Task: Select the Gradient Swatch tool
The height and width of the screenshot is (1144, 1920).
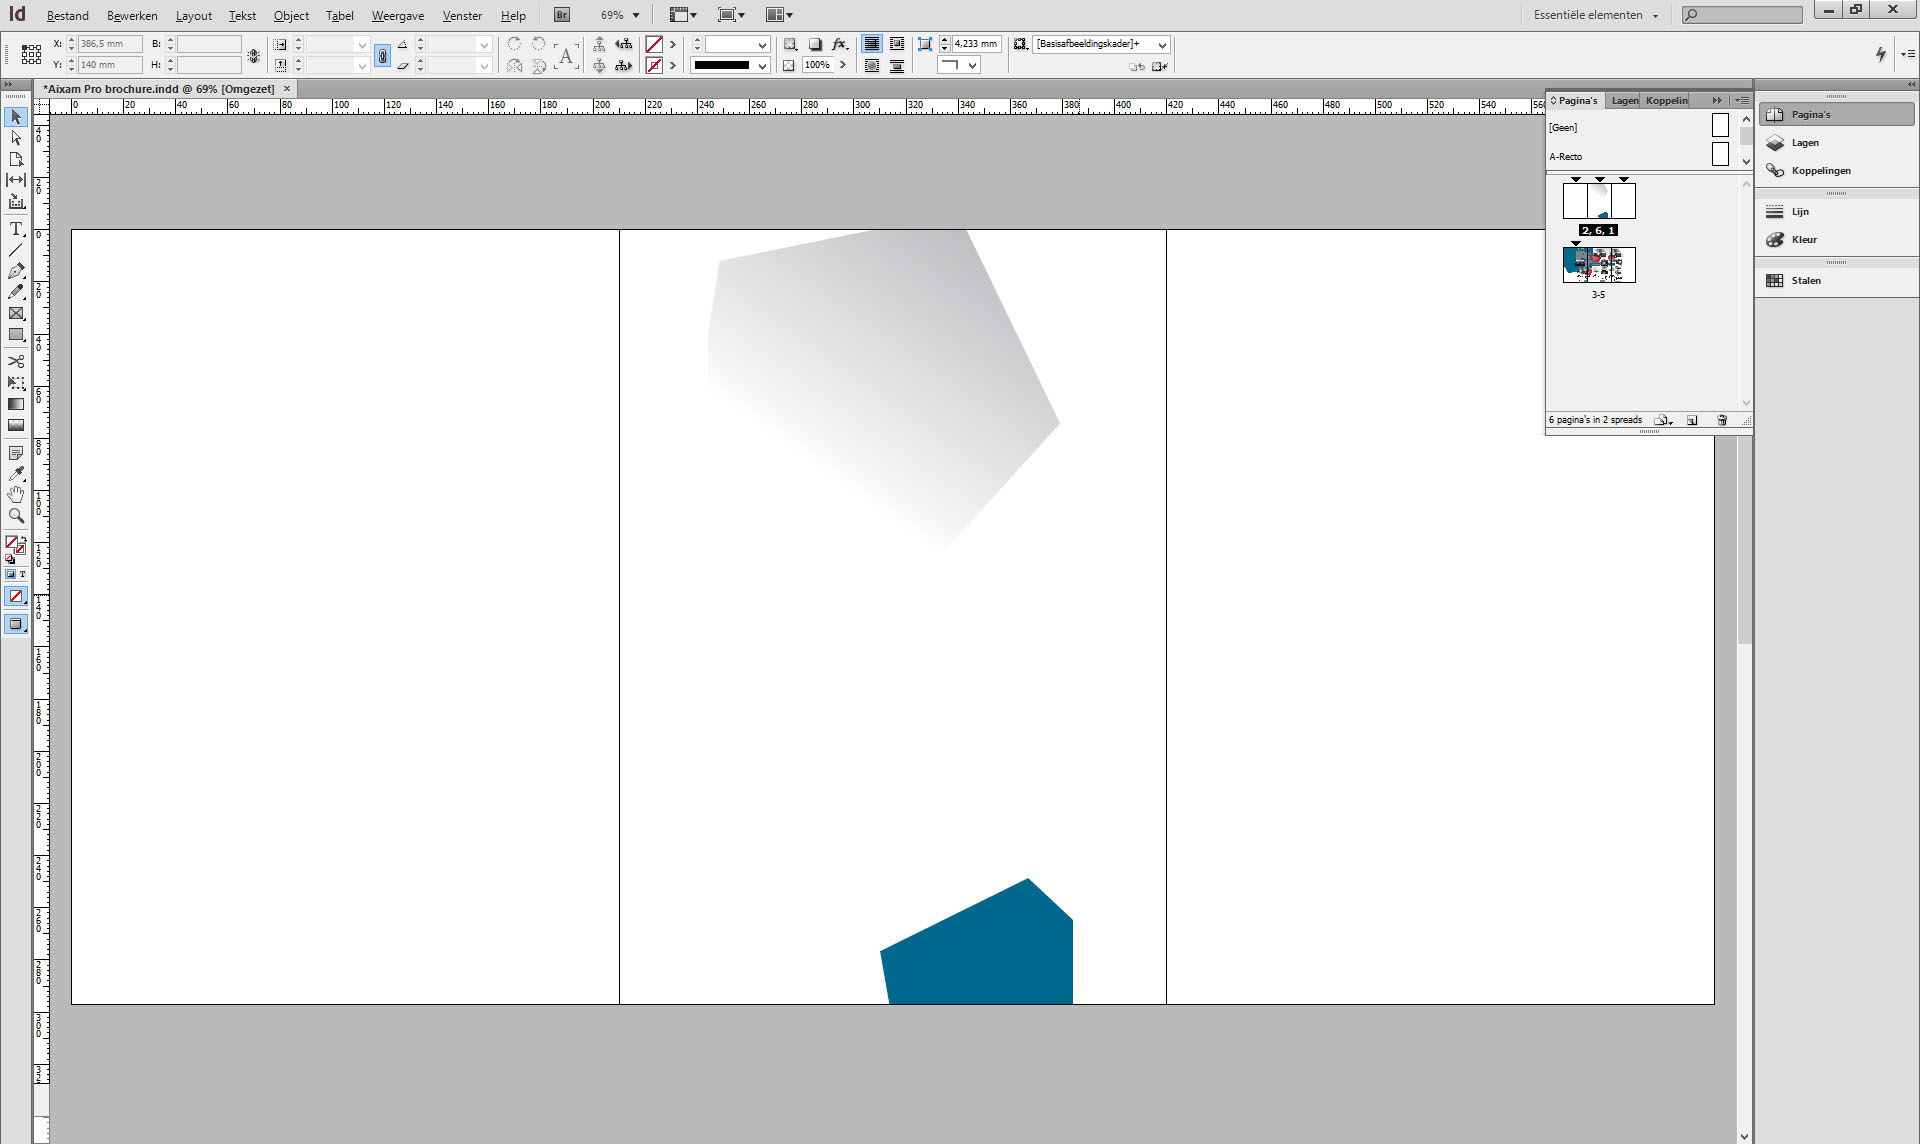Action: [x=16, y=404]
